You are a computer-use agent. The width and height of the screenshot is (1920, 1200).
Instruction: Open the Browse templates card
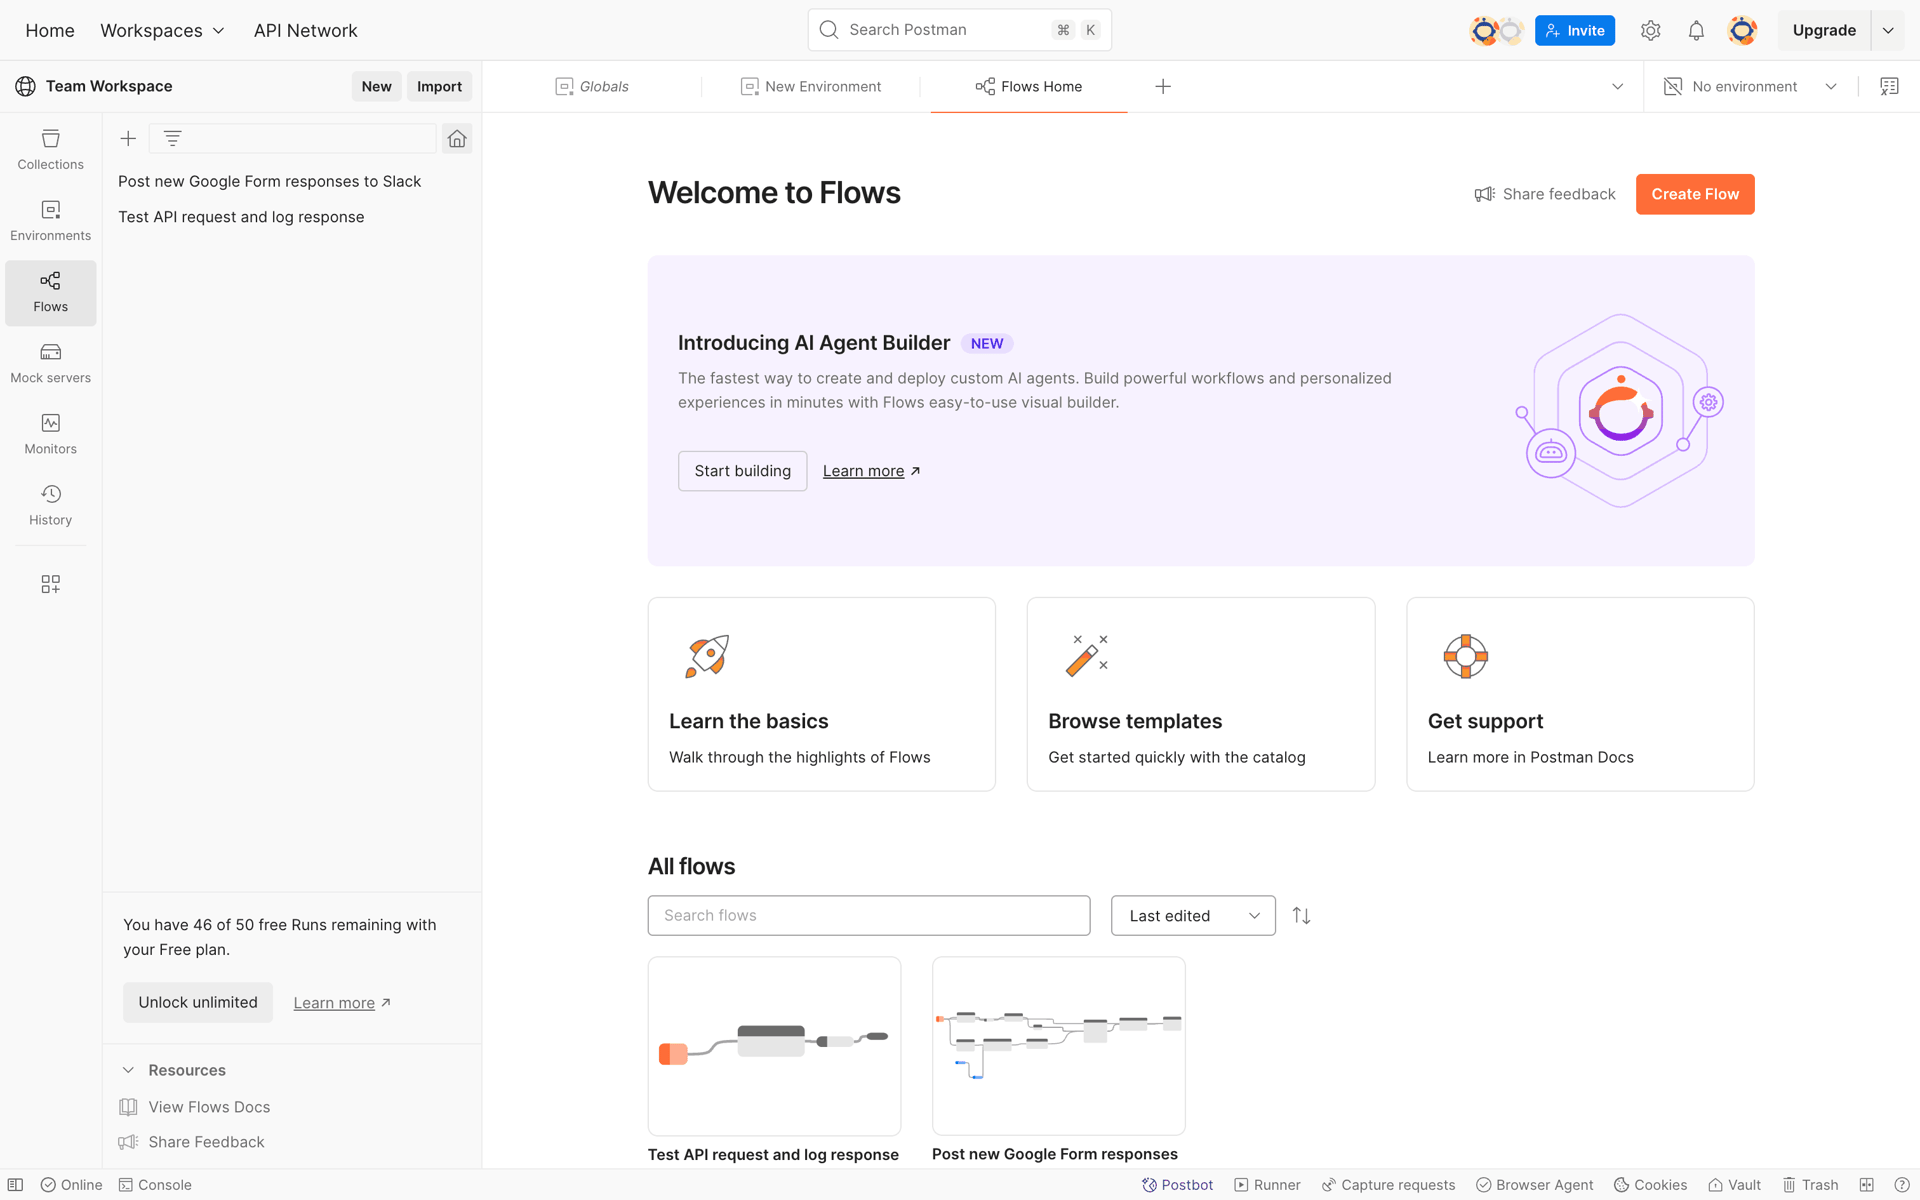(1201, 694)
